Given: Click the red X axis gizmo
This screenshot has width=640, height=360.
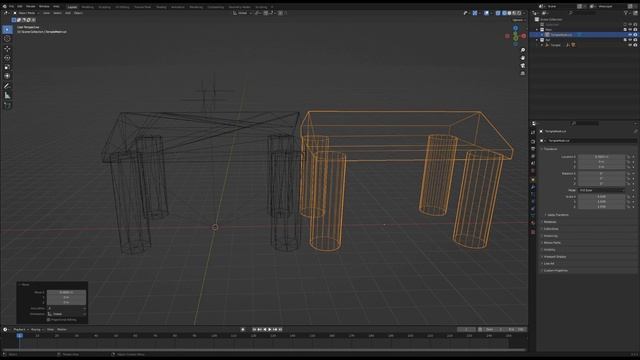Looking at the screenshot, I should (524, 36).
